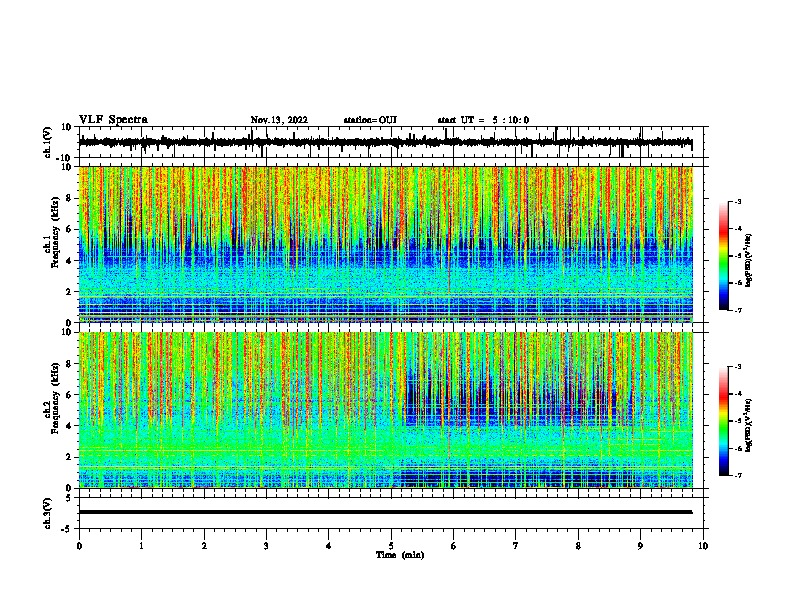Click time axis tick label "8"
792x612 pixels.
tap(578, 546)
